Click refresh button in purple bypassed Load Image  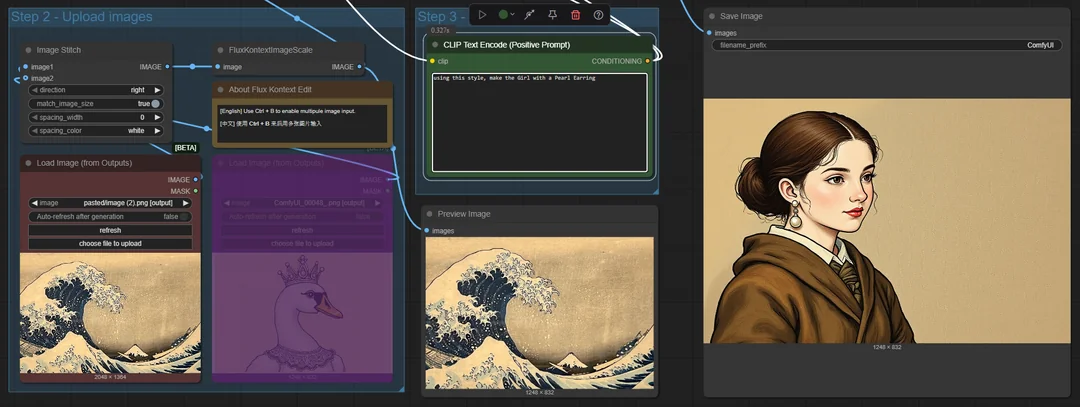(302, 230)
